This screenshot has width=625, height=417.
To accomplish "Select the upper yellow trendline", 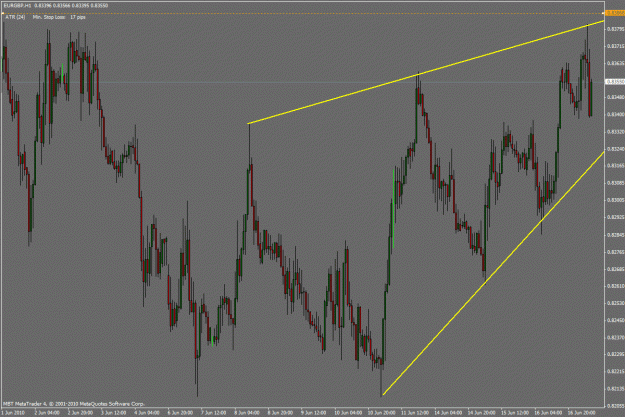I will pos(426,72).
